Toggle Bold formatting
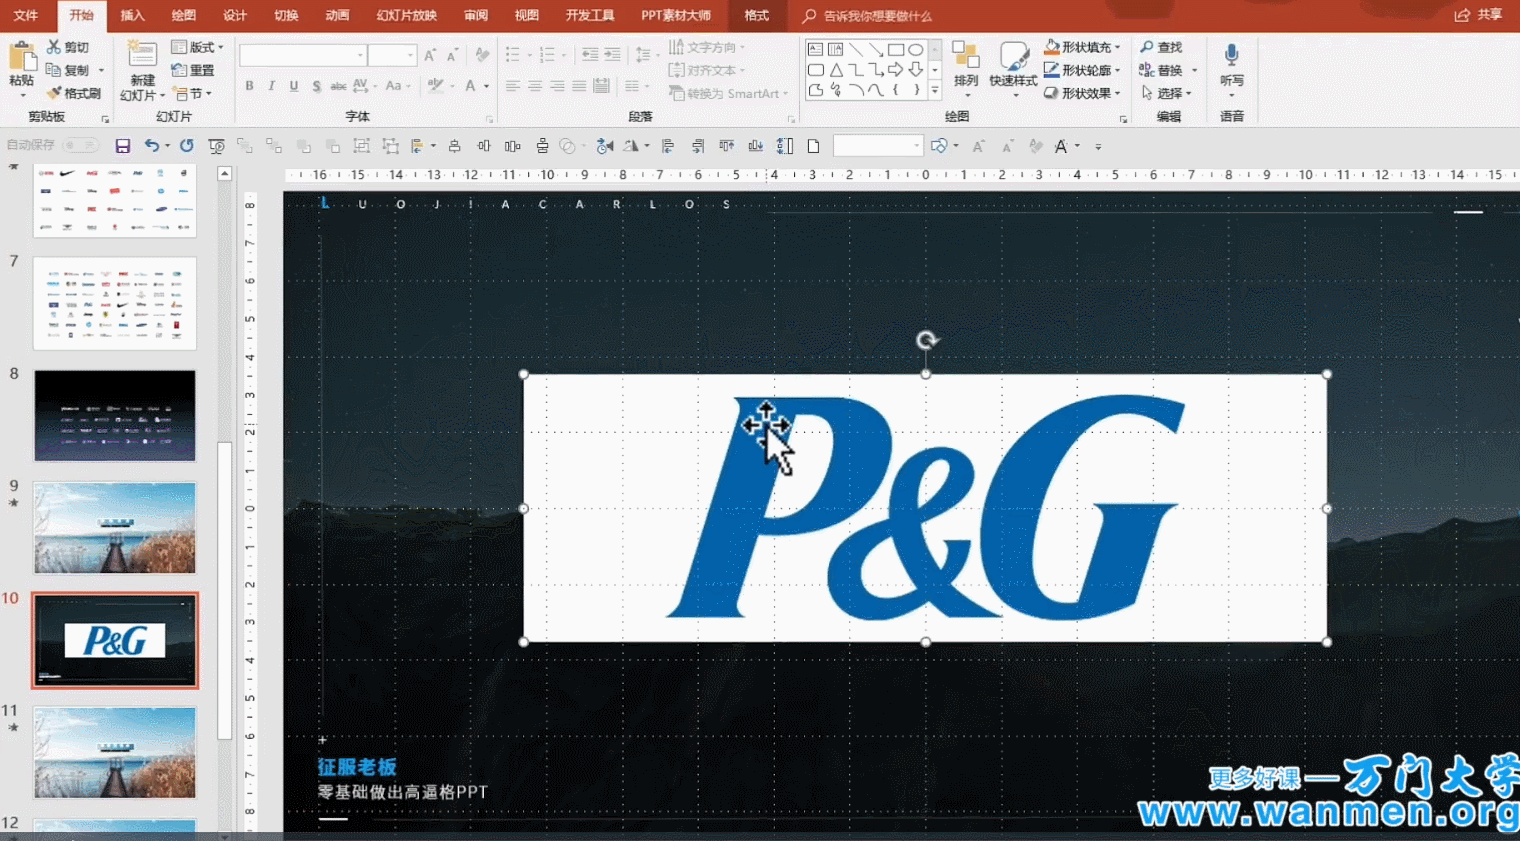The width and height of the screenshot is (1520, 841). (x=249, y=86)
